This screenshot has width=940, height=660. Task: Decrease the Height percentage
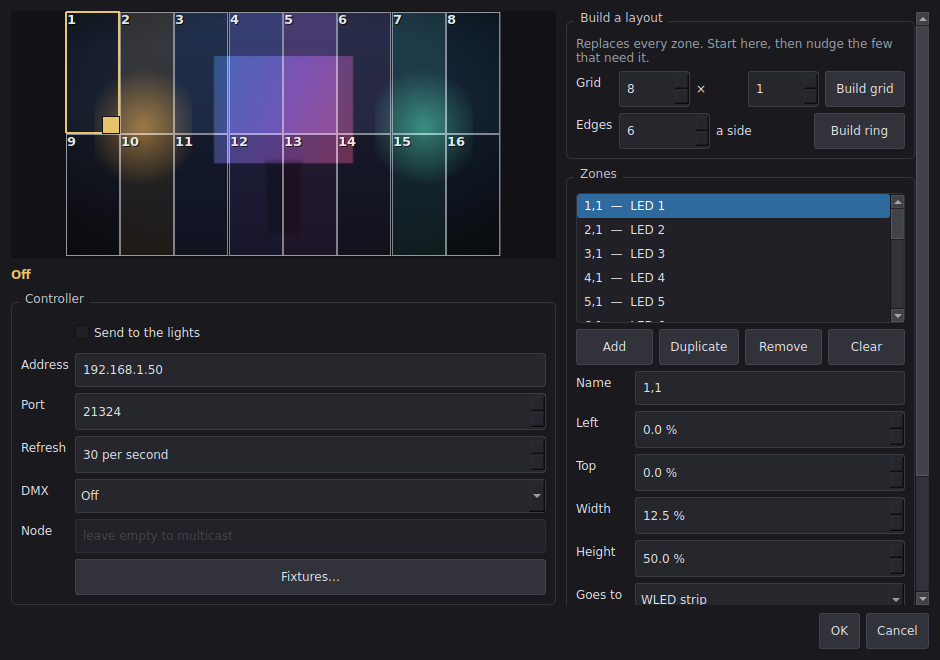click(896, 566)
